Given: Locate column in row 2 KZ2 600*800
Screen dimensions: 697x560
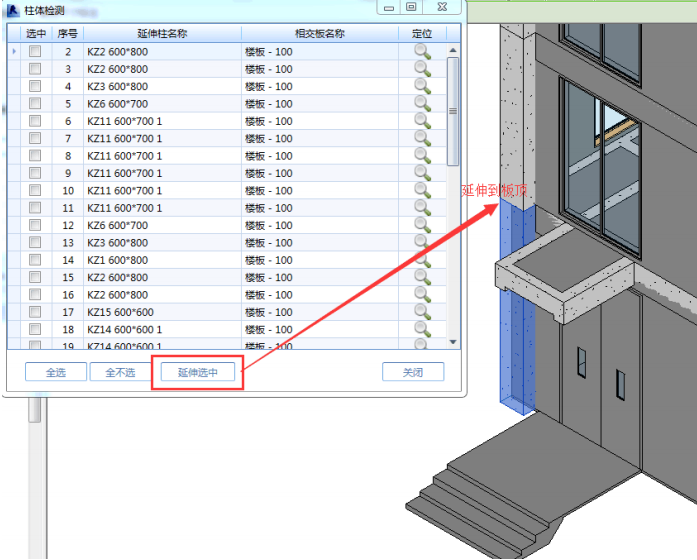Looking at the screenshot, I should [x=422, y=52].
